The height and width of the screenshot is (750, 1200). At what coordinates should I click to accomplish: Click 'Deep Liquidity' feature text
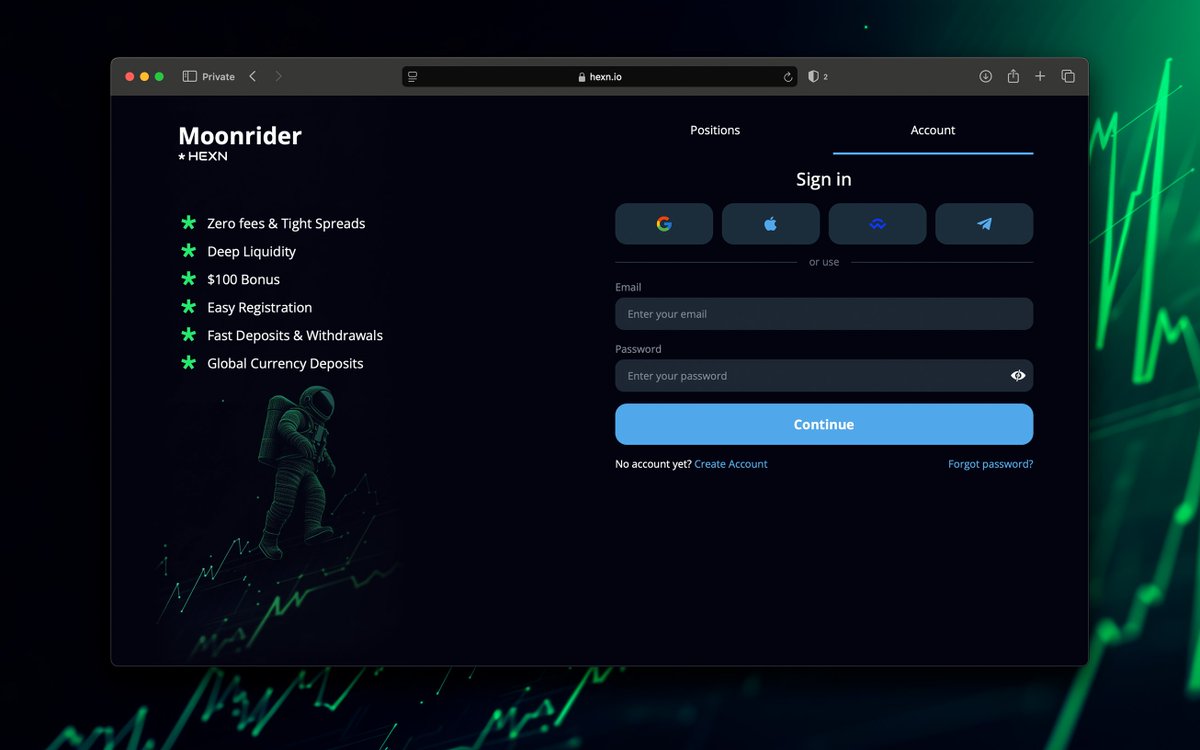pos(251,252)
